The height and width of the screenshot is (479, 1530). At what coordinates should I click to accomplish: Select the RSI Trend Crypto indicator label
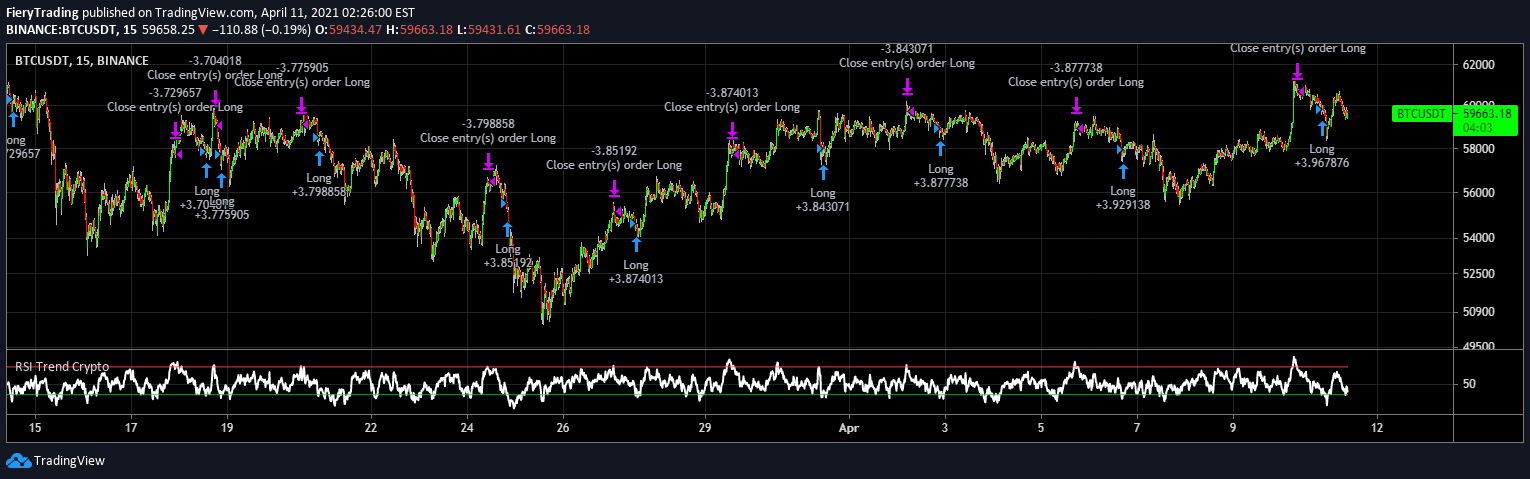(x=62, y=367)
